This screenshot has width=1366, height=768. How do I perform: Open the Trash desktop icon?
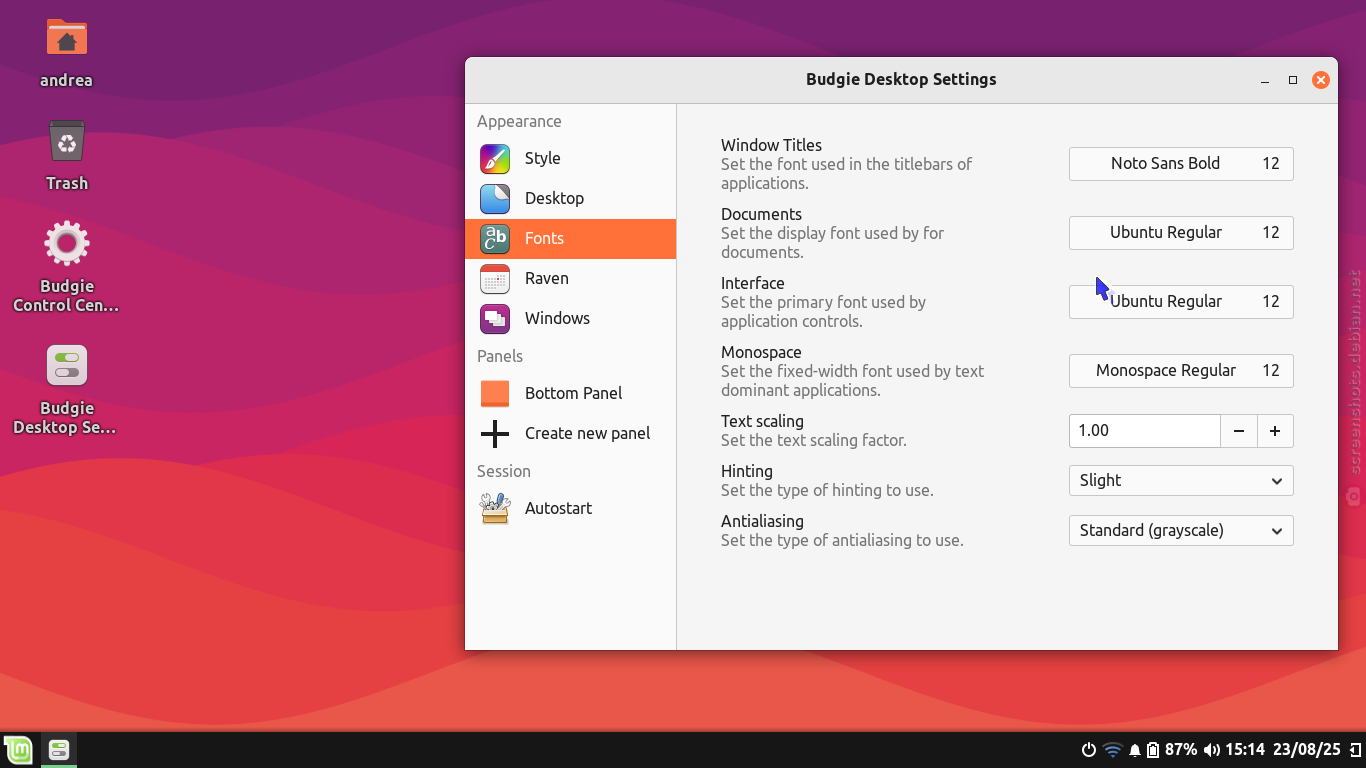[x=67, y=141]
